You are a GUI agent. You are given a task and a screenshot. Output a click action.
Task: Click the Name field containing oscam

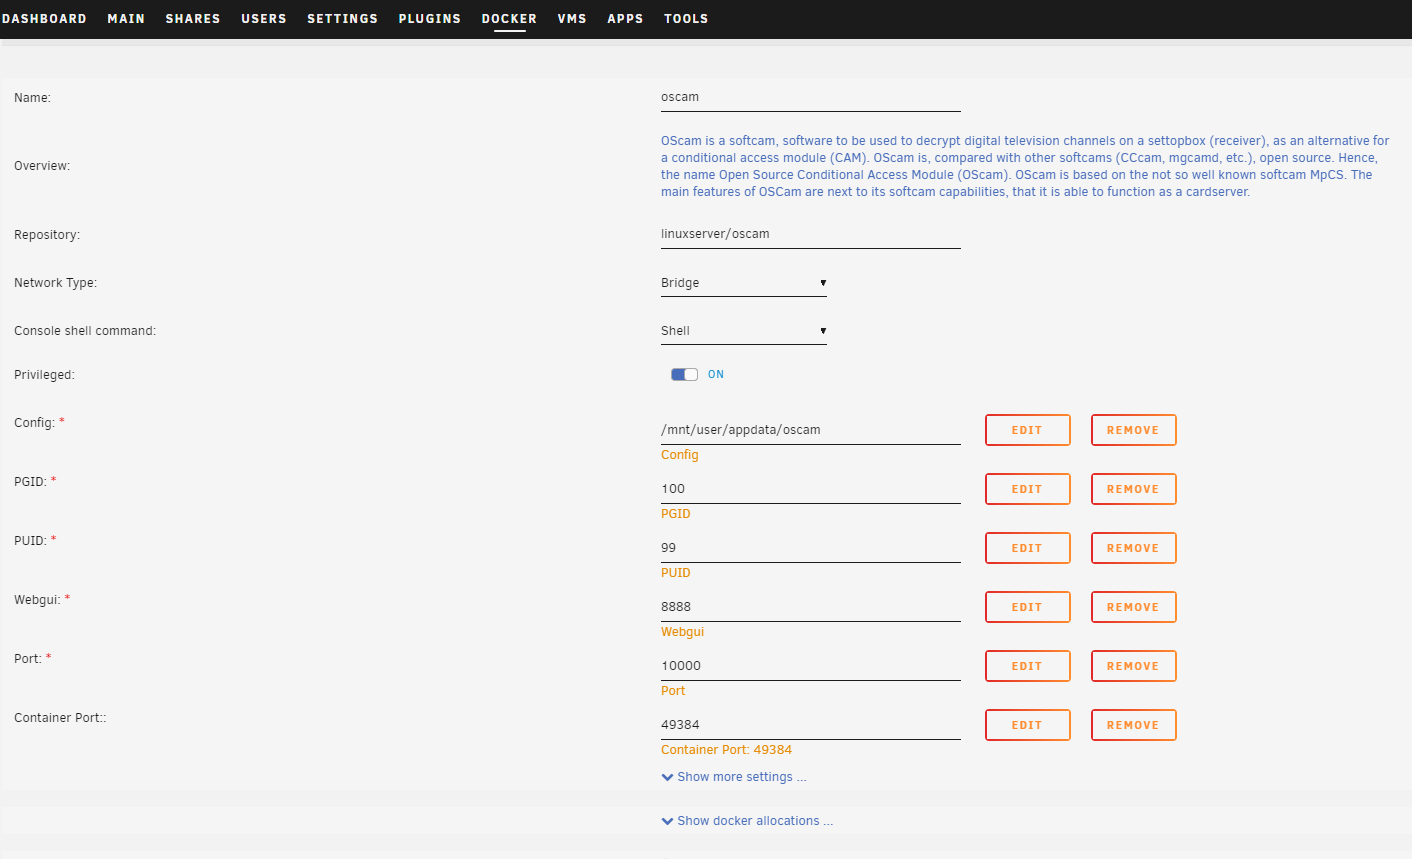810,98
